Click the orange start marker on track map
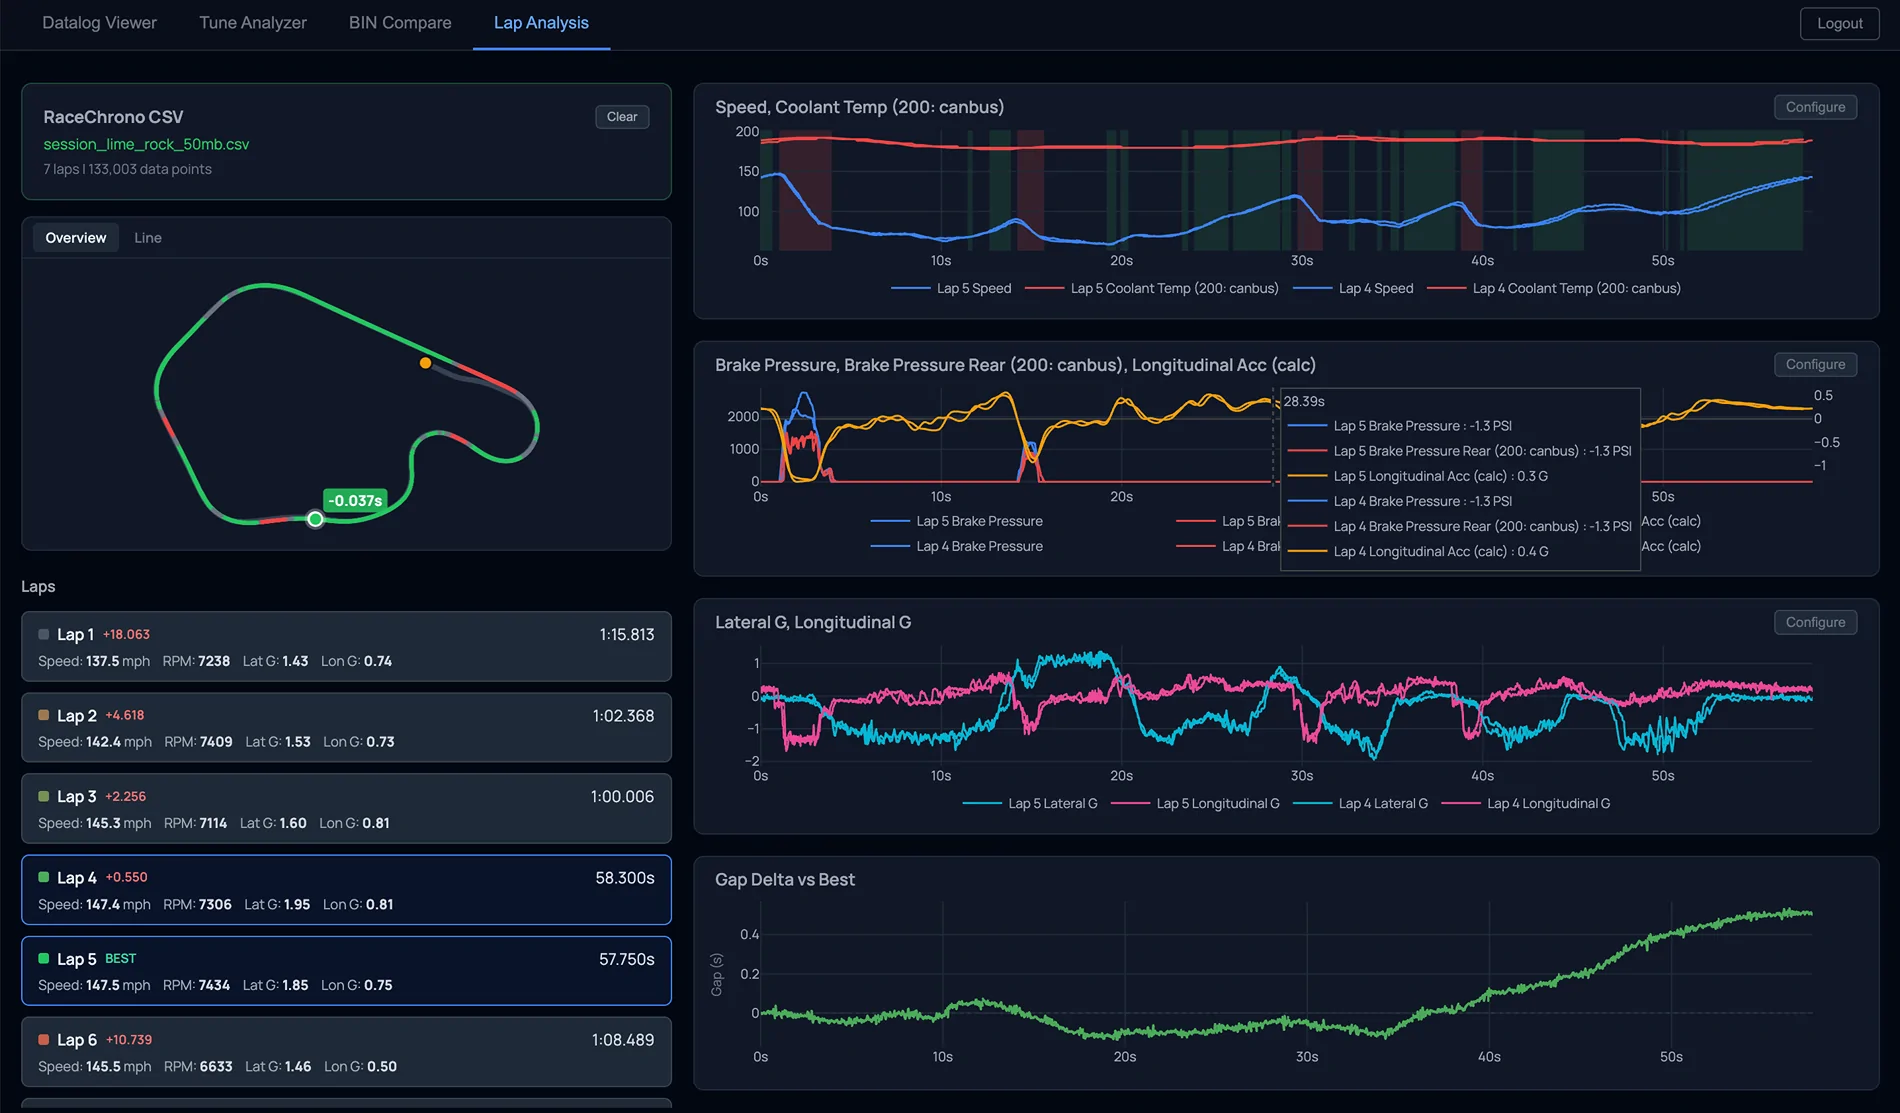 click(x=425, y=363)
